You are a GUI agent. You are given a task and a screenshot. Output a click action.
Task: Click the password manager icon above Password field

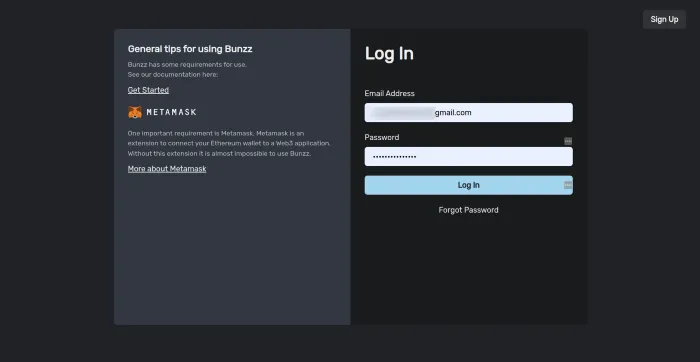[568, 141]
